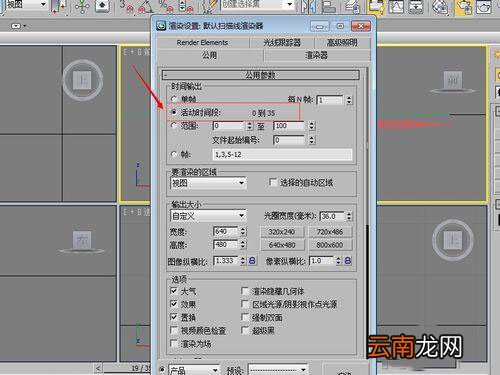Switch to the 高级照明 tab
Screen dimensions: 500x375
click(x=342, y=43)
